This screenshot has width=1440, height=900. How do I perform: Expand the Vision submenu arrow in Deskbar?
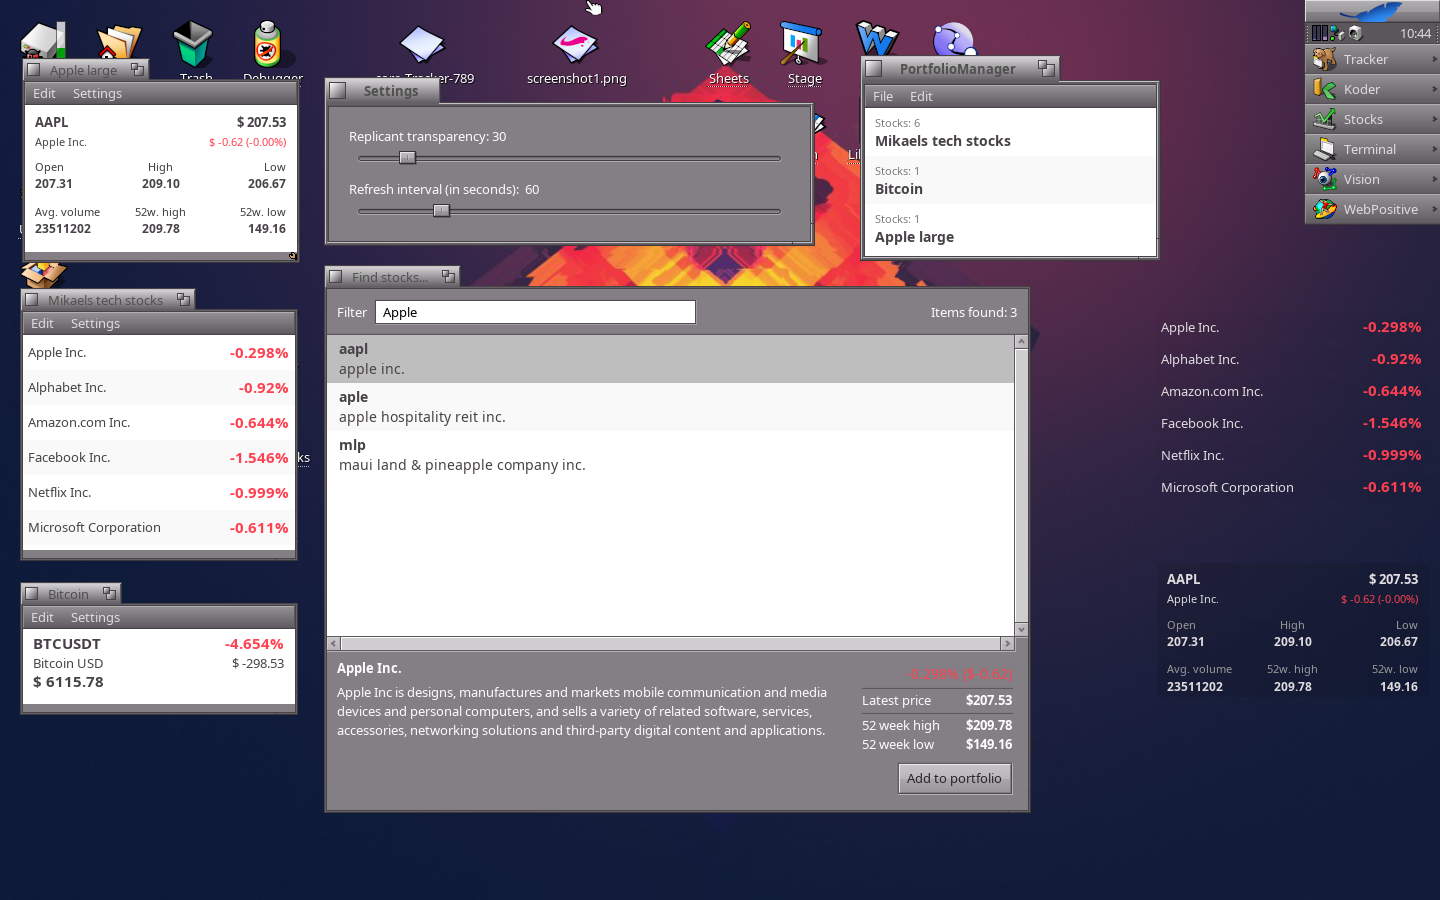(1434, 179)
